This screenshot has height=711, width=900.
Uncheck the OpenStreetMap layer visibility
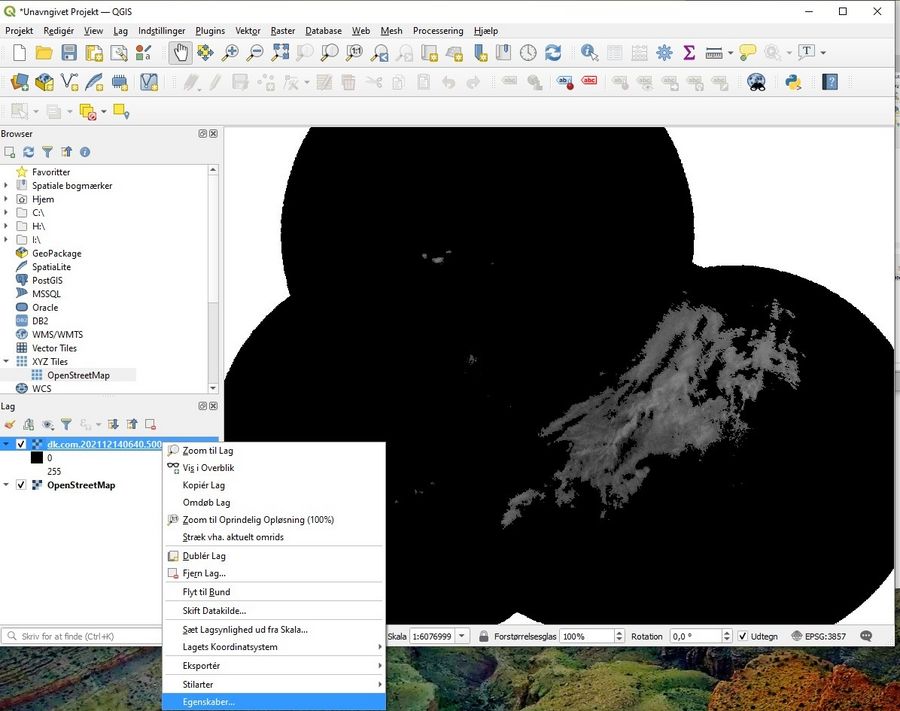21,485
